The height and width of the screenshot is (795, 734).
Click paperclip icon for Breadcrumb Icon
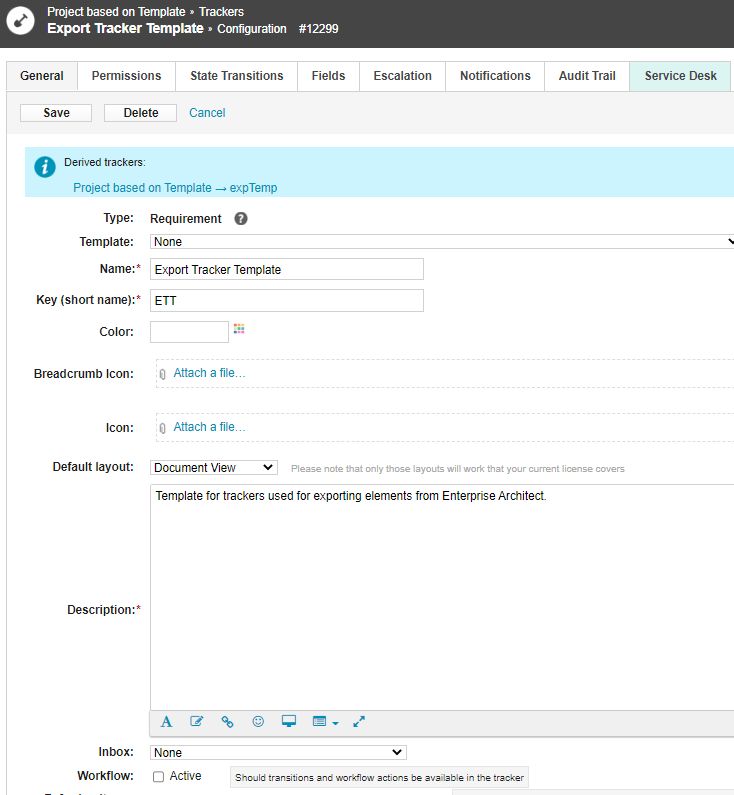(162, 374)
